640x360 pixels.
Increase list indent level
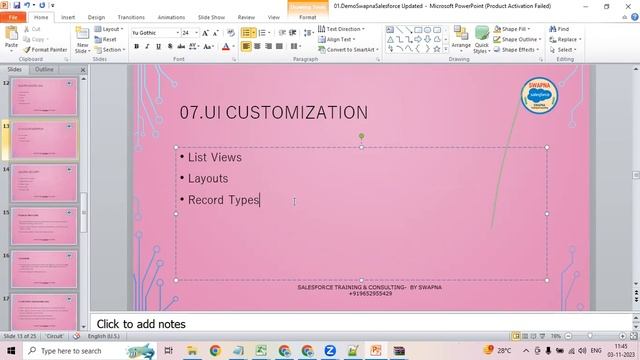click(293, 33)
